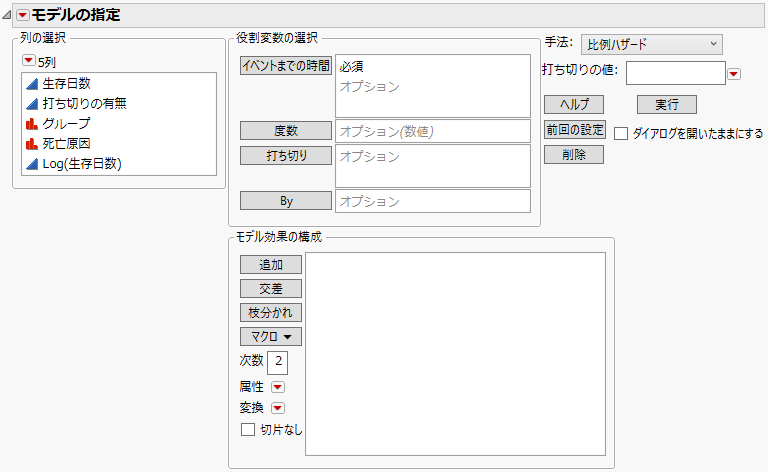Click the red nominal icon beside 死亡原因

point(30,144)
